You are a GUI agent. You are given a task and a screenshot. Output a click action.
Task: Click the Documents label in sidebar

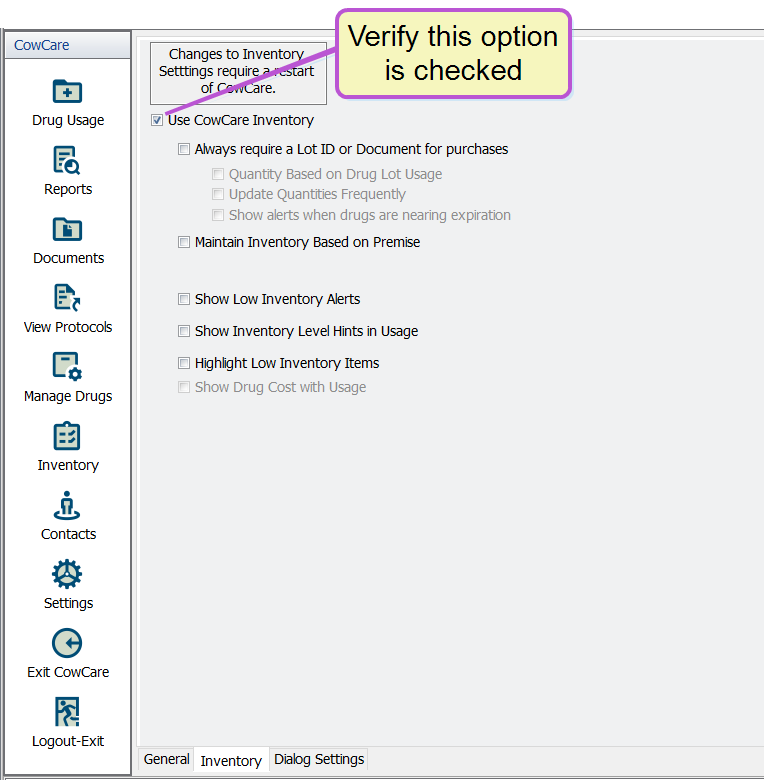[x=69, y=258]
